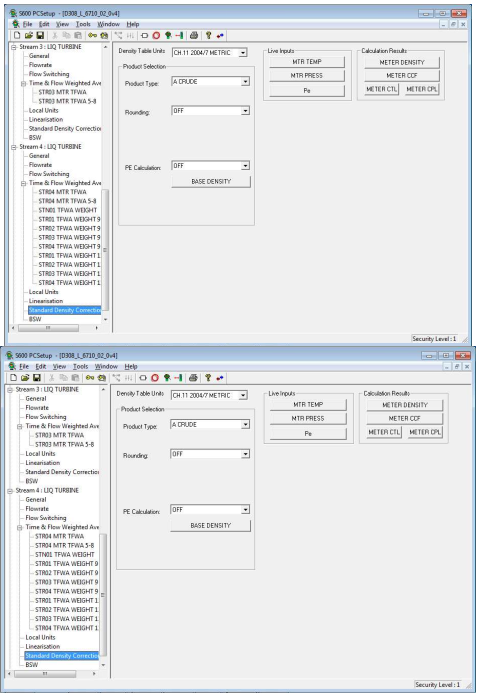This screenshot has height=695, width=480.
Task: Open the Density Table Units combo box in the top window
Action: [x=243, y=53]
